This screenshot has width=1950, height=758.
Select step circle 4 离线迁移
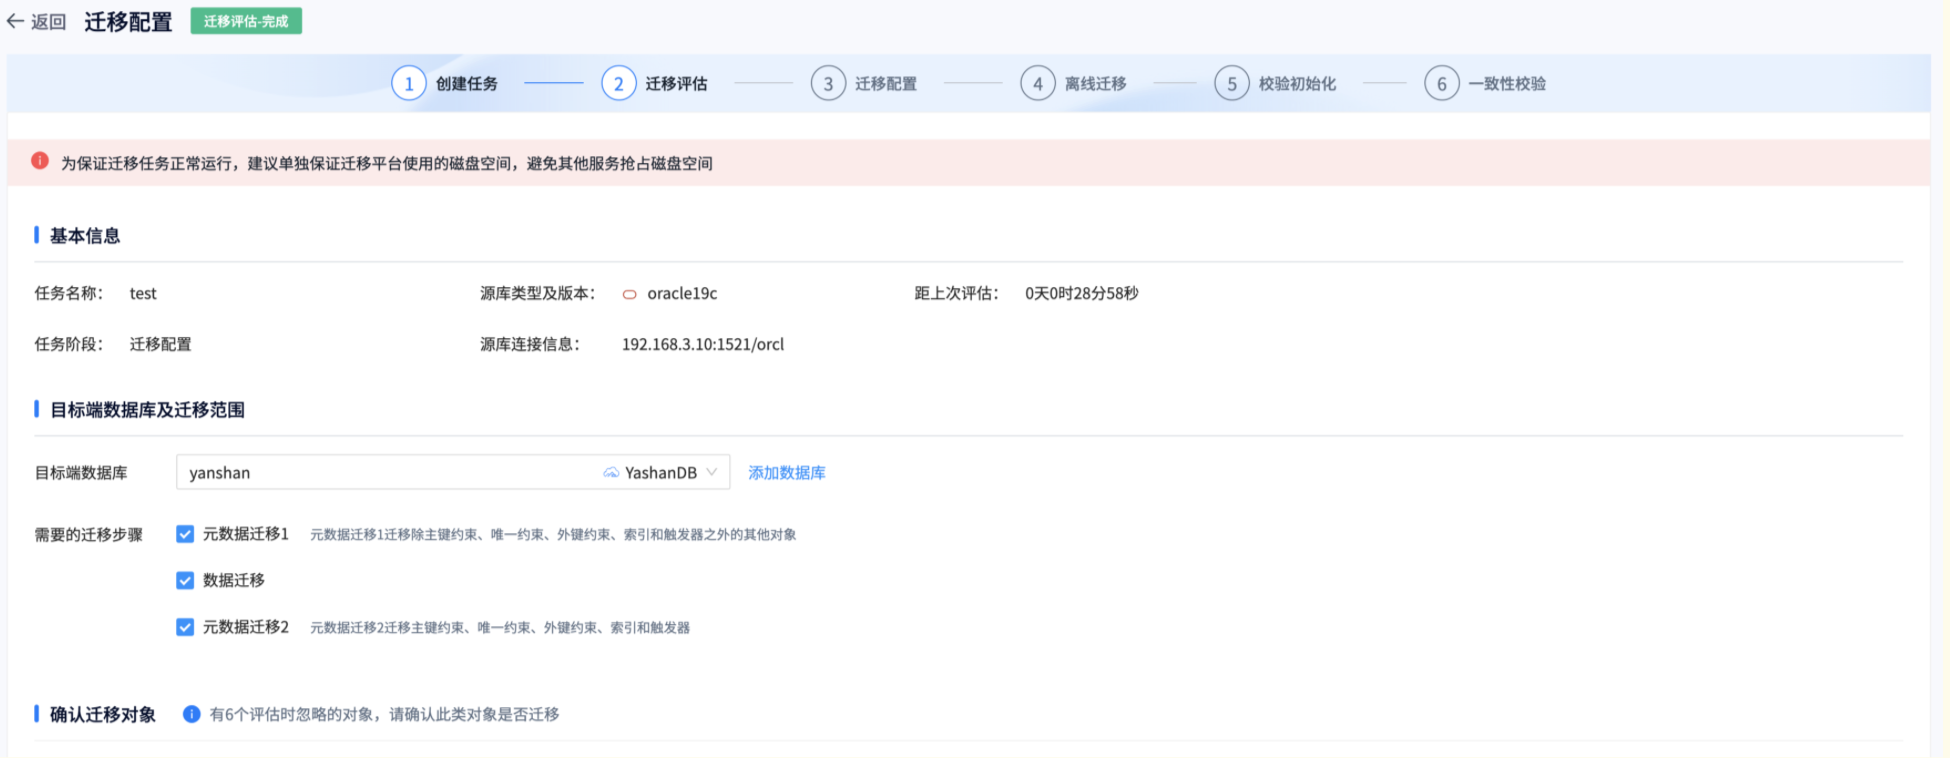[1038, 84]
